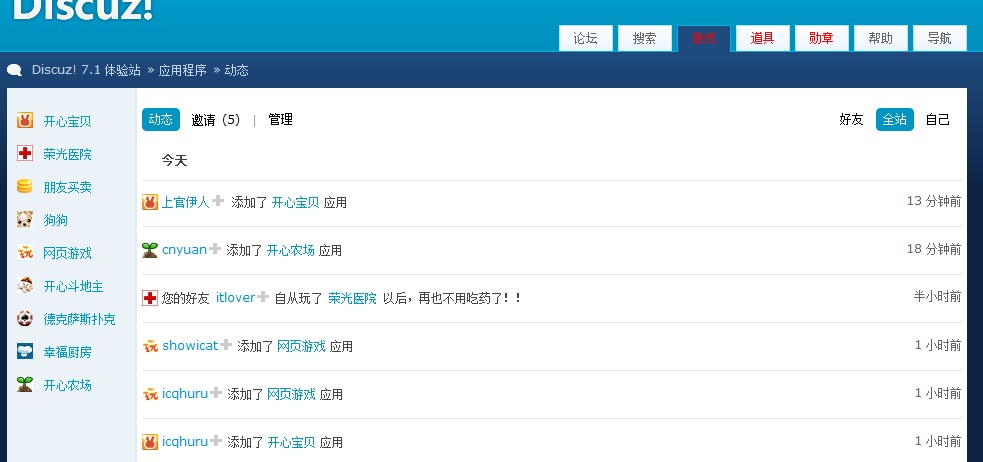Add showicat as friend via plus icon

[226, 344]
